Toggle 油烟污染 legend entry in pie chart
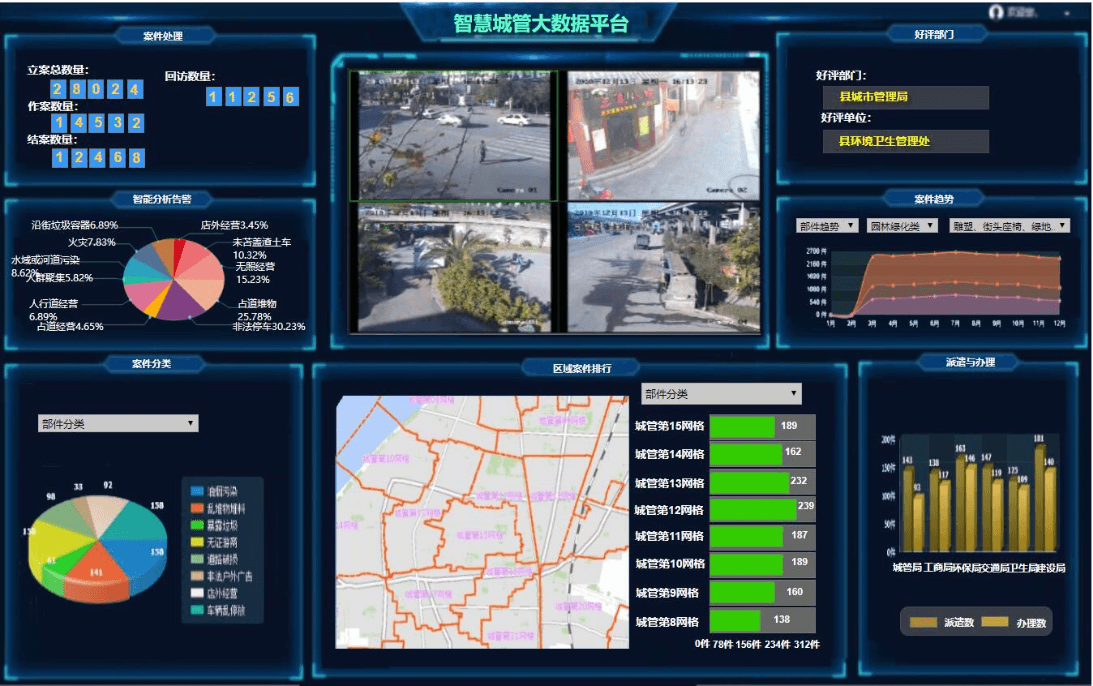The image size is (1093, 686). (198, 492)
